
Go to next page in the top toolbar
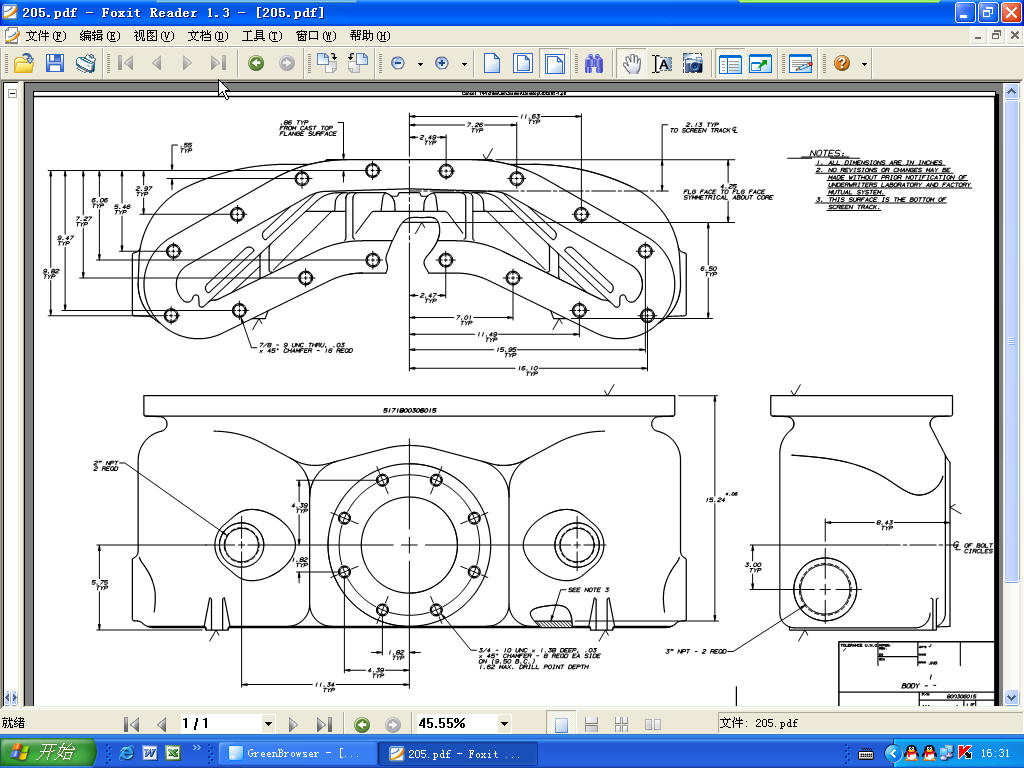click(187, 63)
